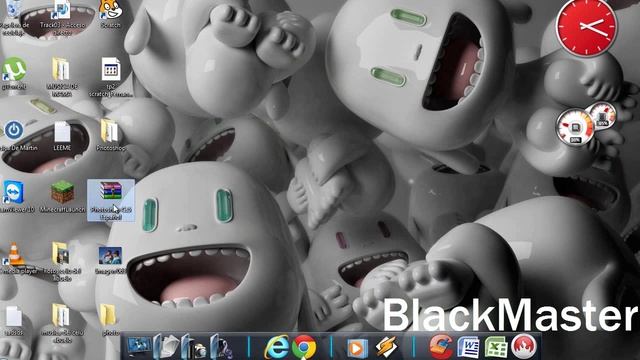Launch the TeamViewer 10 shortcut
This screenshot has width=640, height=360.
pyautogui.click(x=14, y=192)
